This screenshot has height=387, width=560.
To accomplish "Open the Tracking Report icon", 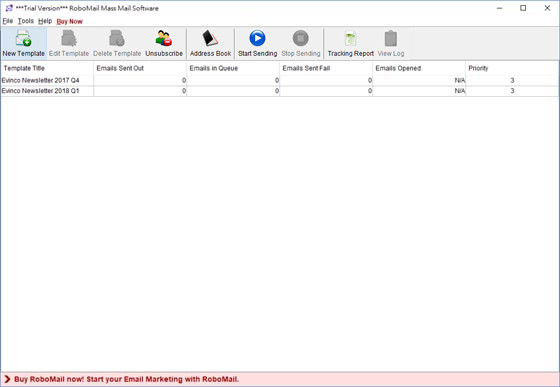I will click(351, 39).
